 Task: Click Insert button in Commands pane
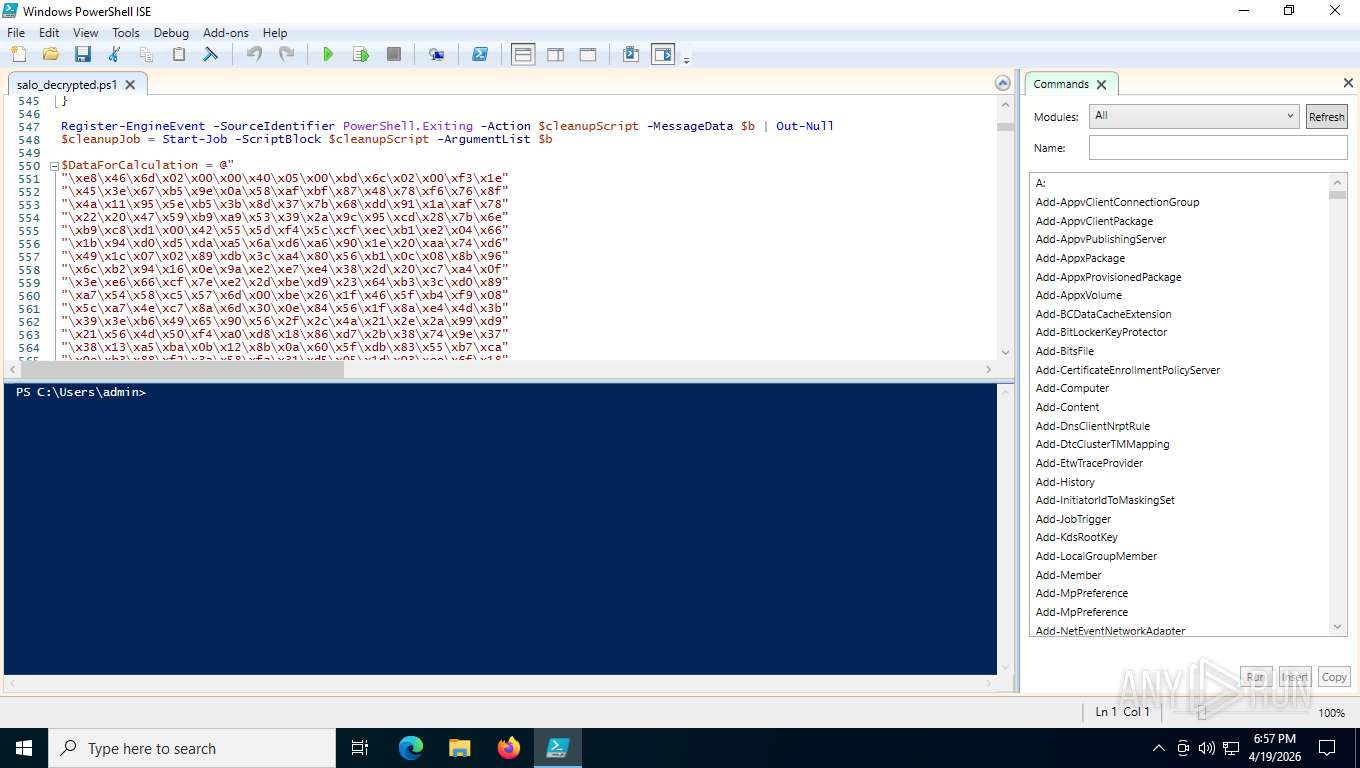pos(1295,677)
